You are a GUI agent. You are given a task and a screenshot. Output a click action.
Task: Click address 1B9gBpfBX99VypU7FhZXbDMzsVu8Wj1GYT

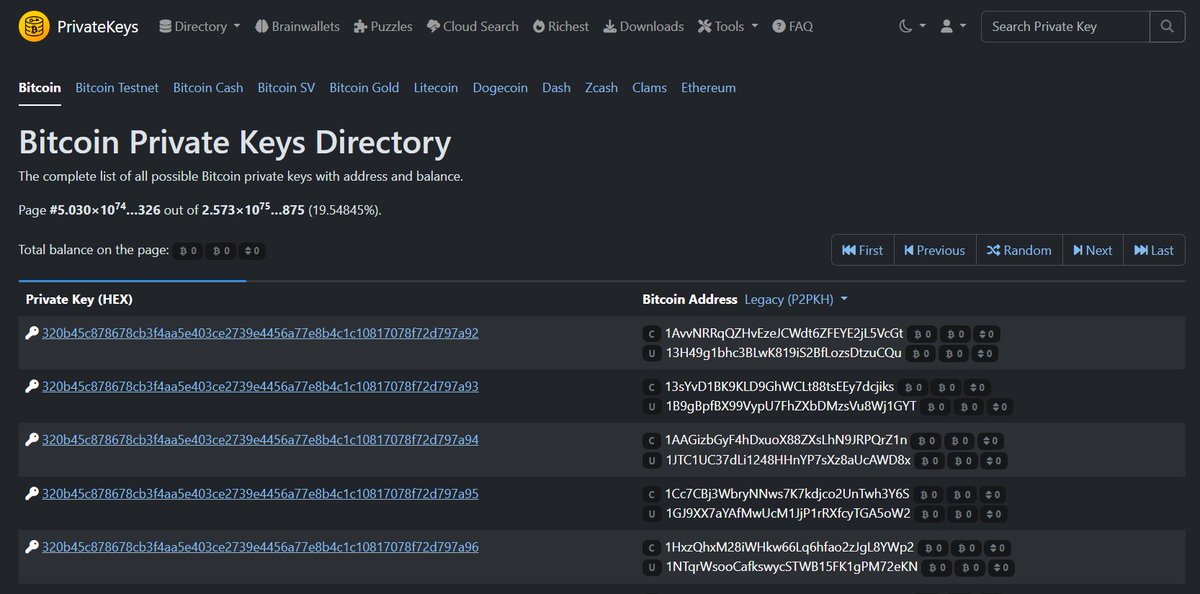[x=790, y=407]
